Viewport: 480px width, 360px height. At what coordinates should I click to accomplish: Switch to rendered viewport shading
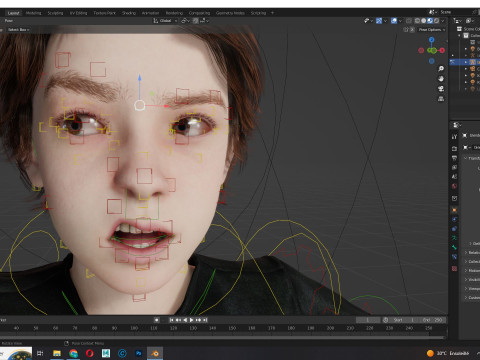436,21
